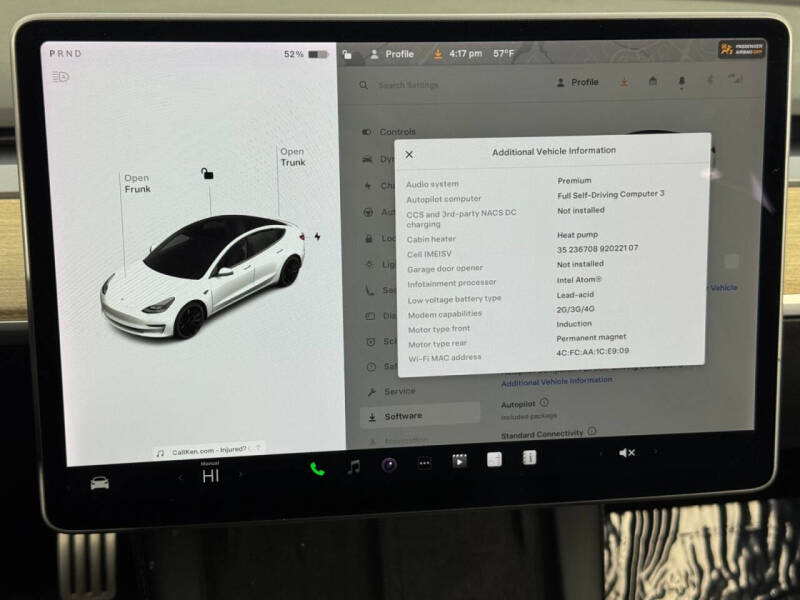Open the dashcam viewer icon
The image size is (800, 600).
[x=459, y=461]
